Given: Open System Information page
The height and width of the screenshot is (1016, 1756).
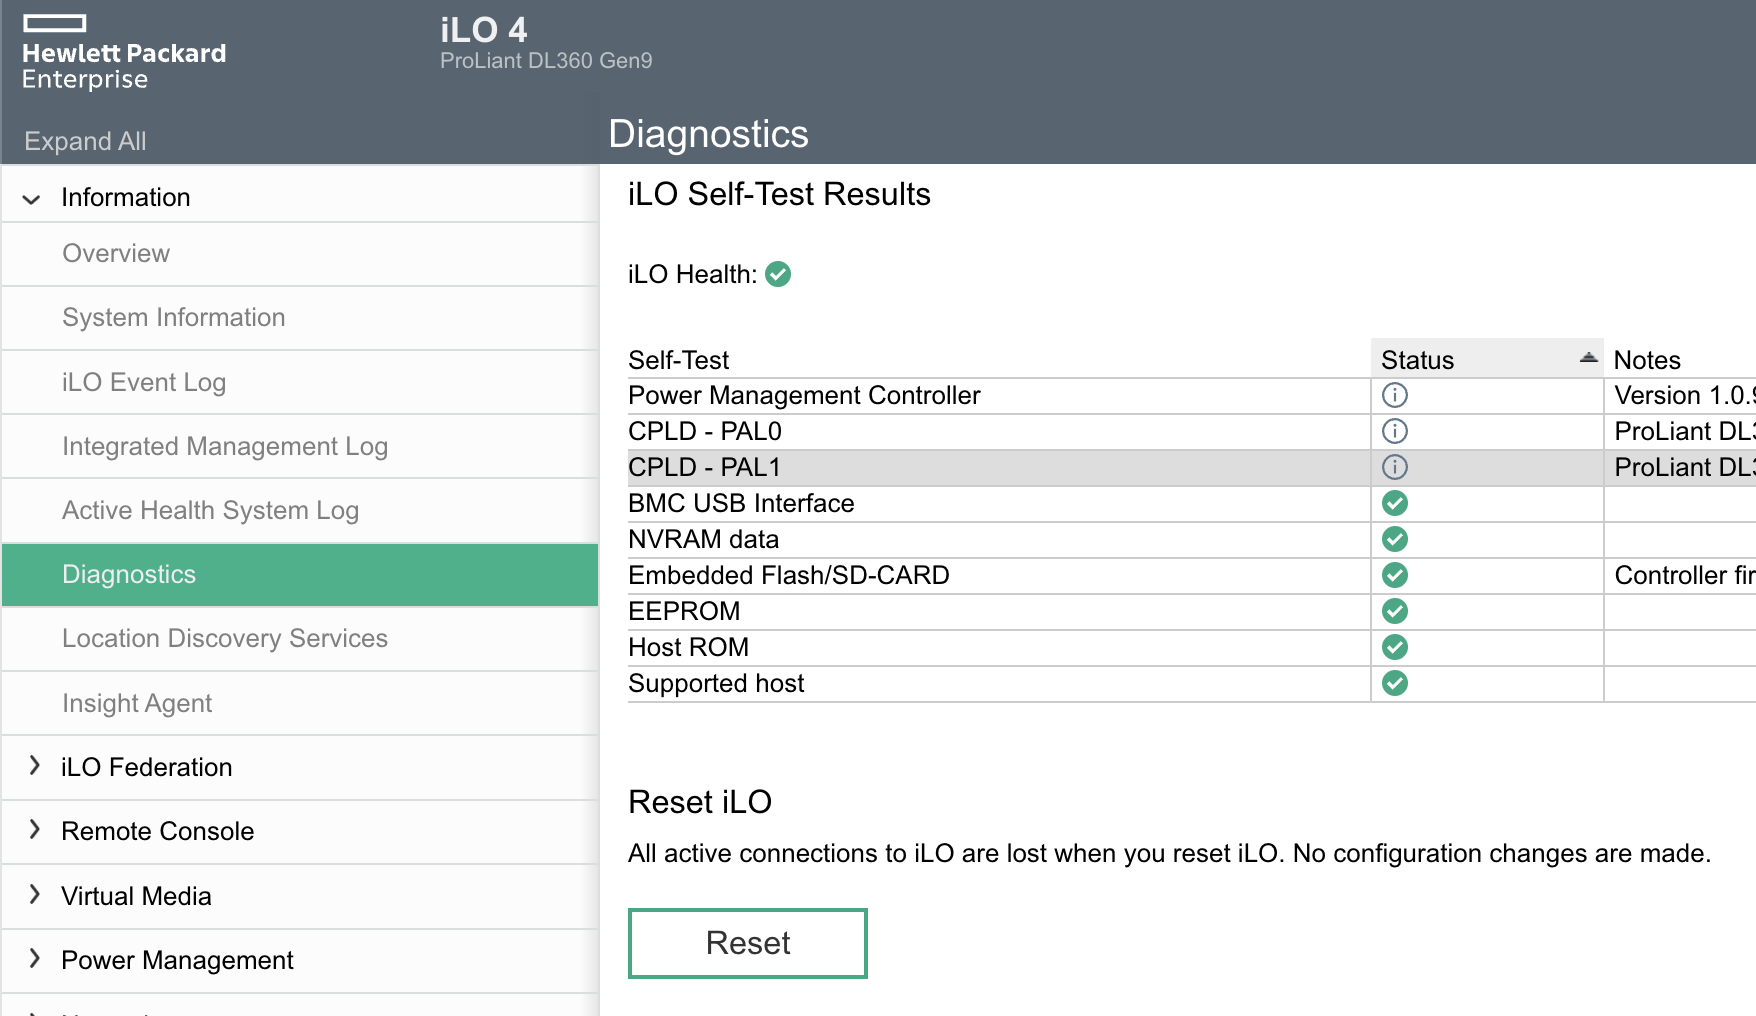Looking at the screenshot, I should click(x=300, y=318).
